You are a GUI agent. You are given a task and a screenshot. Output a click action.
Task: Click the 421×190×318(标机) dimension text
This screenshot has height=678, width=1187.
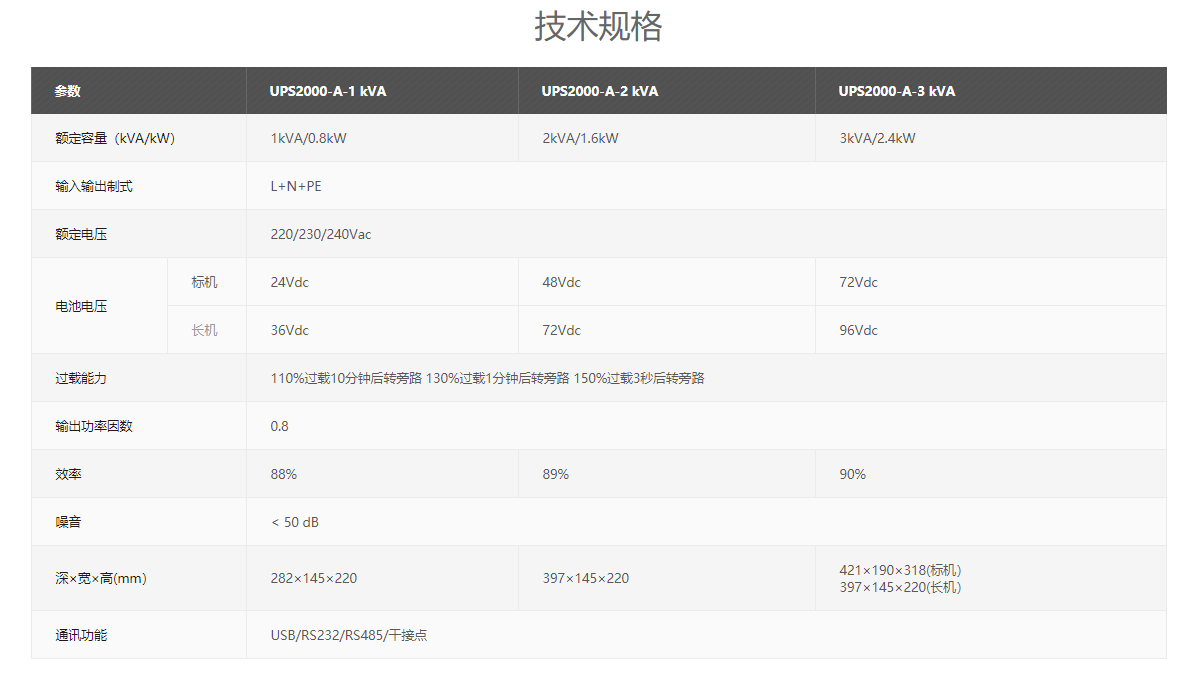pyautogui.click(x=900, y=570)
